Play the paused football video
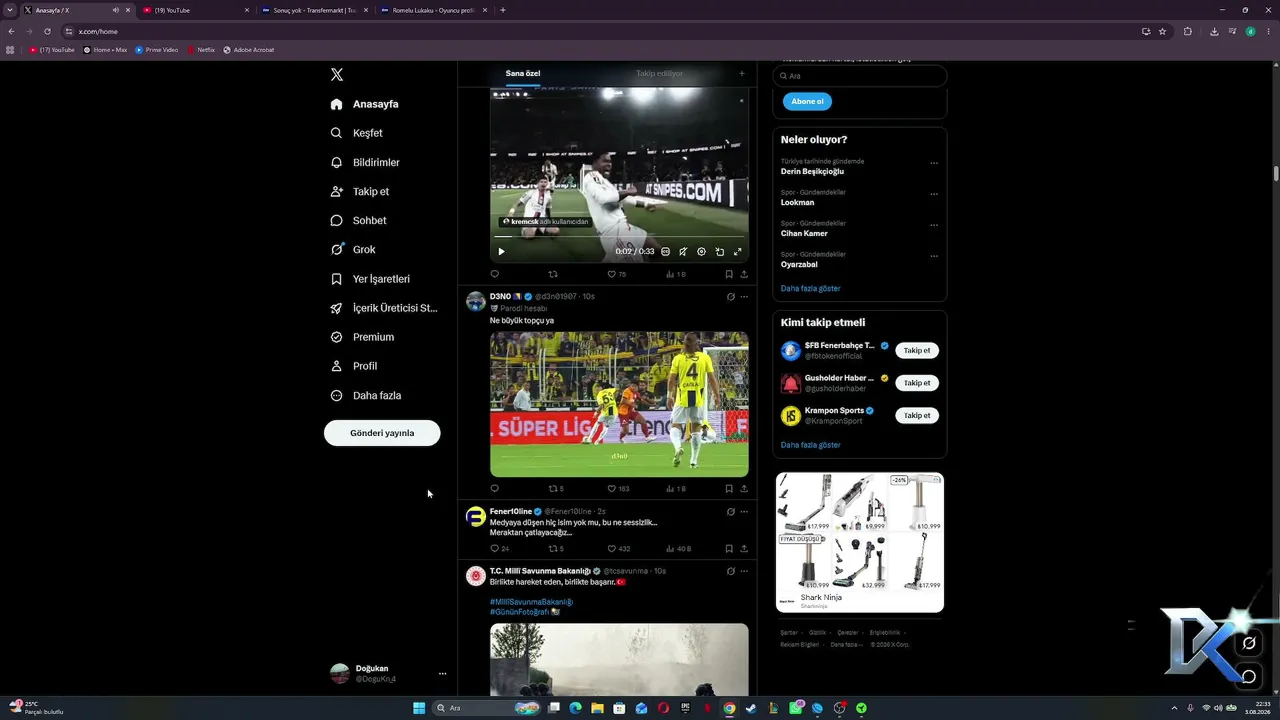1280x720 pixels. pos(501,252)
